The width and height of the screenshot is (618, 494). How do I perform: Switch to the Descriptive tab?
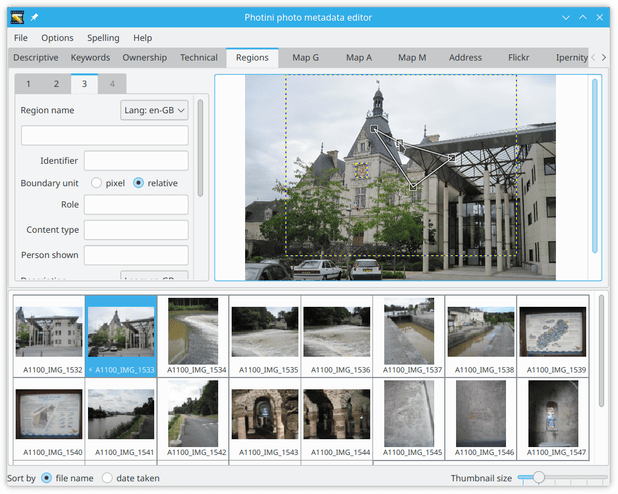[x=35, y=58]
